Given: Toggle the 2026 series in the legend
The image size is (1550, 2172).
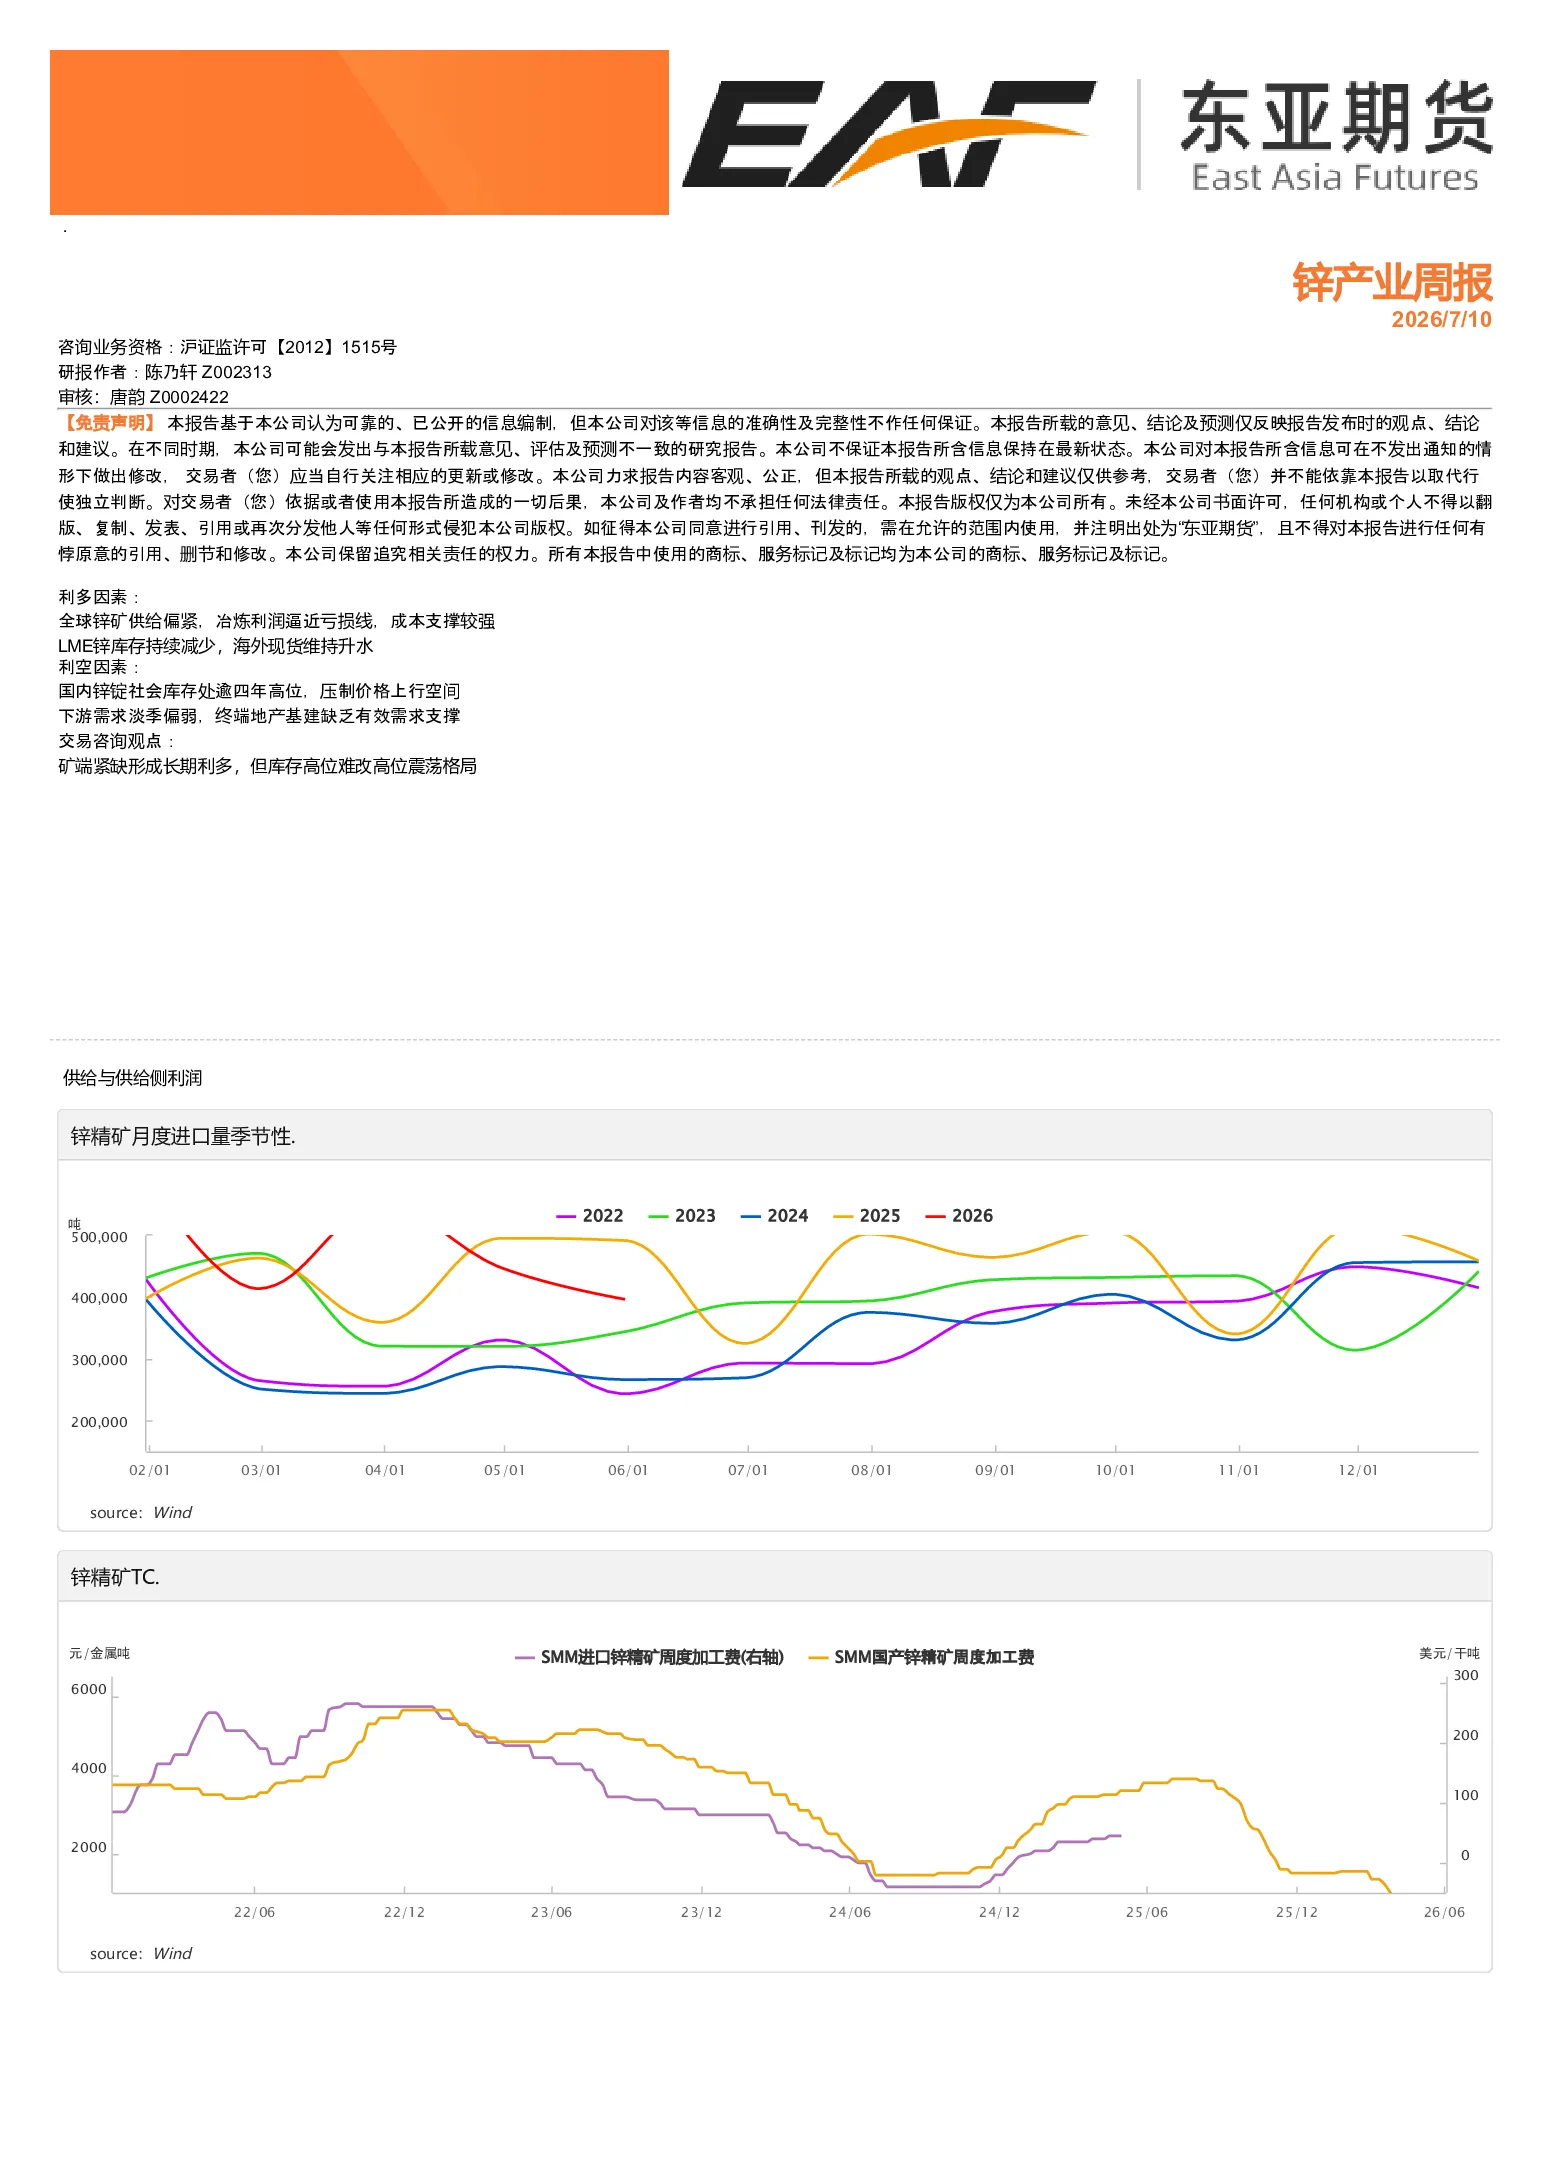Looking at the screenshot, I should coord(959,1216).
